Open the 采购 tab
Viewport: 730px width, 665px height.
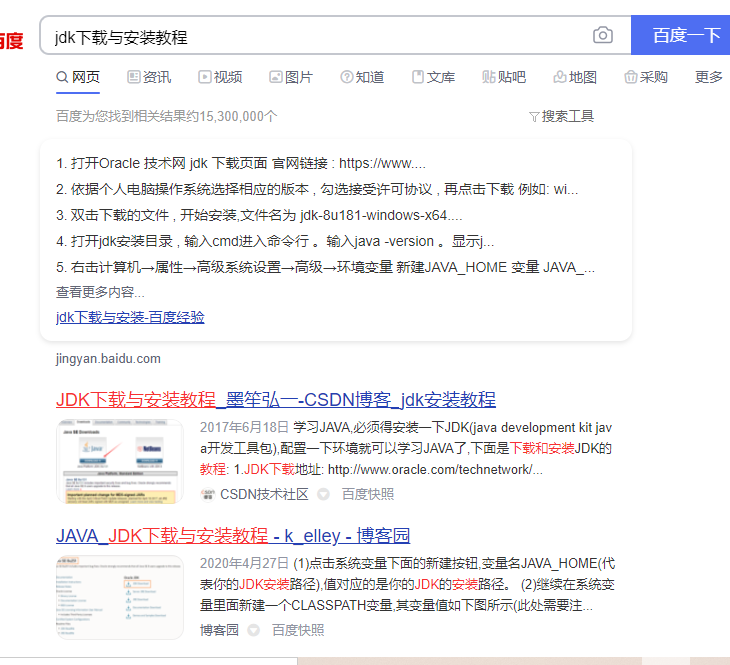[646, 77]
